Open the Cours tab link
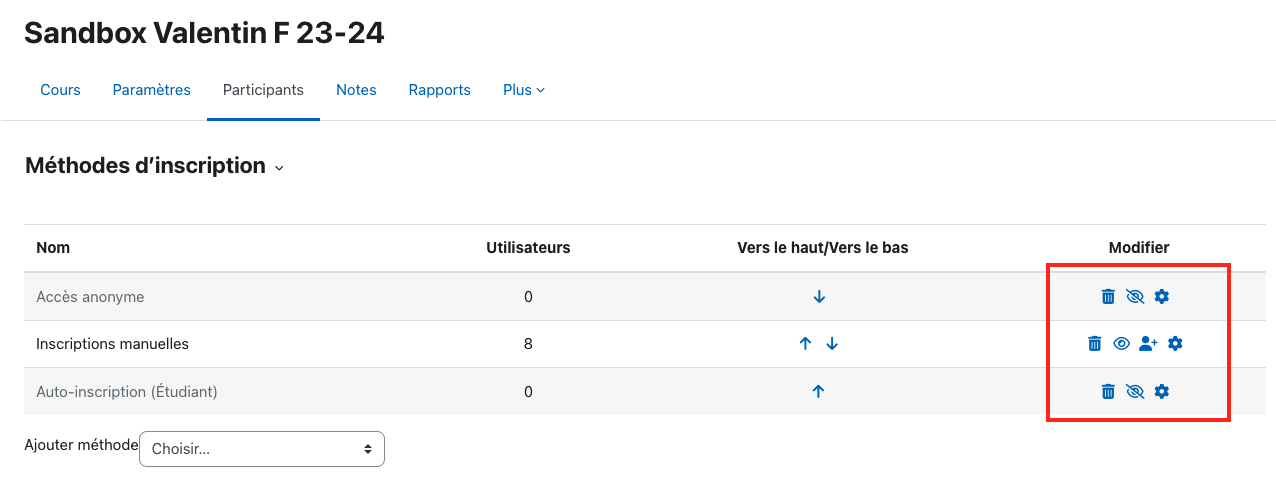Image resolution: width=1276 pixels, height=486 pixels. [60, 90]
